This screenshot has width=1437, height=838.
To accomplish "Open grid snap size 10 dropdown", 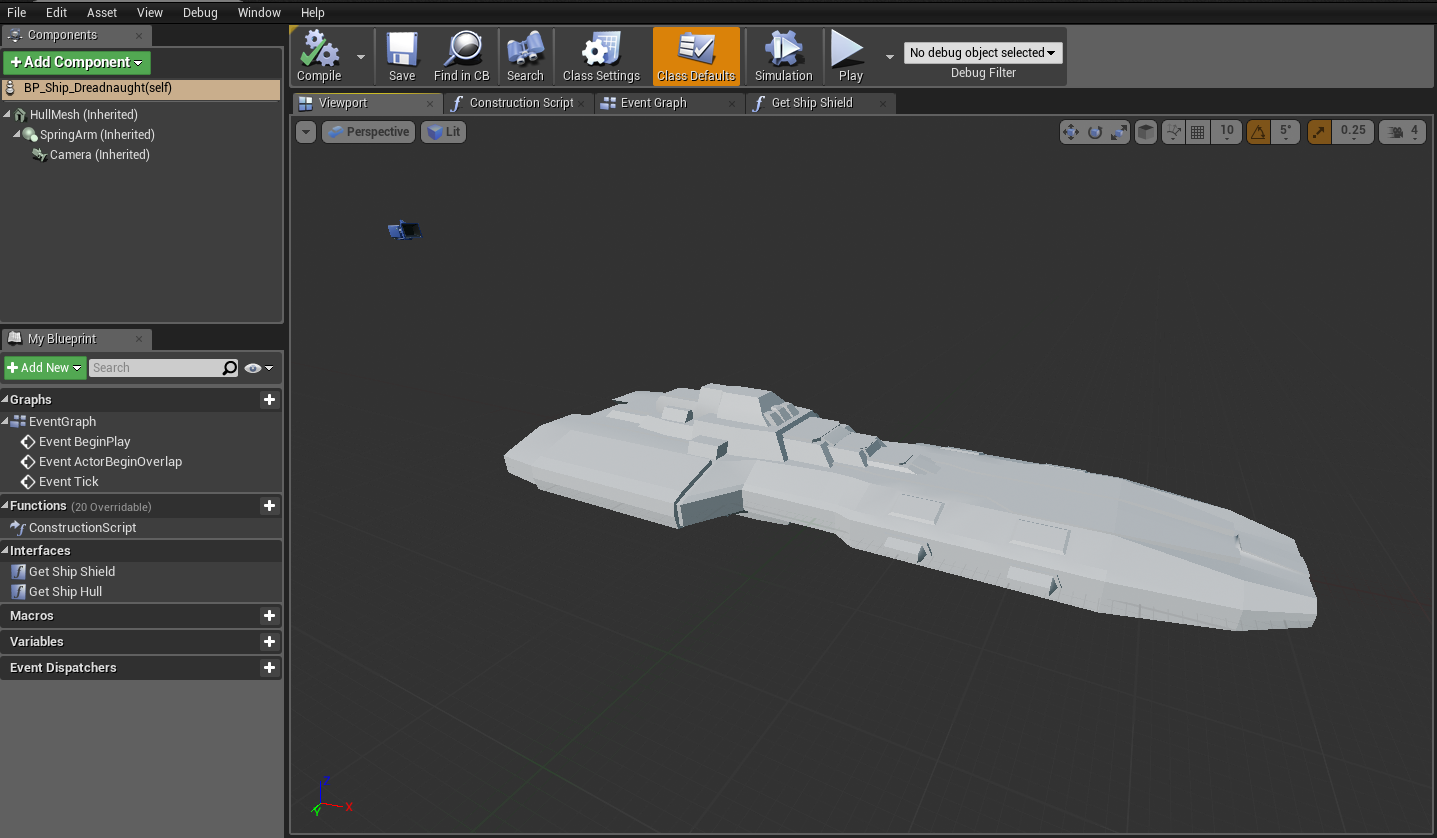I will coord(1227,132).
